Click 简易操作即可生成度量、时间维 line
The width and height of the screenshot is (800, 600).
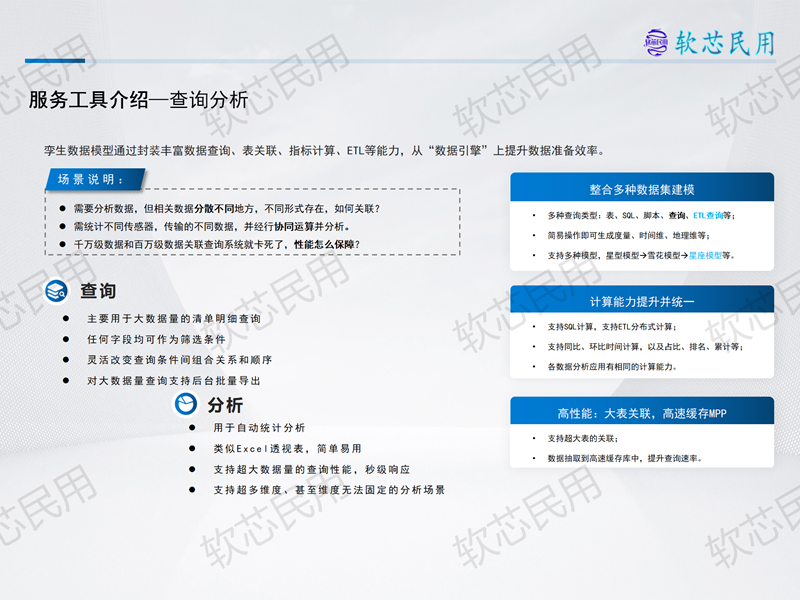[x=629, y=236]
